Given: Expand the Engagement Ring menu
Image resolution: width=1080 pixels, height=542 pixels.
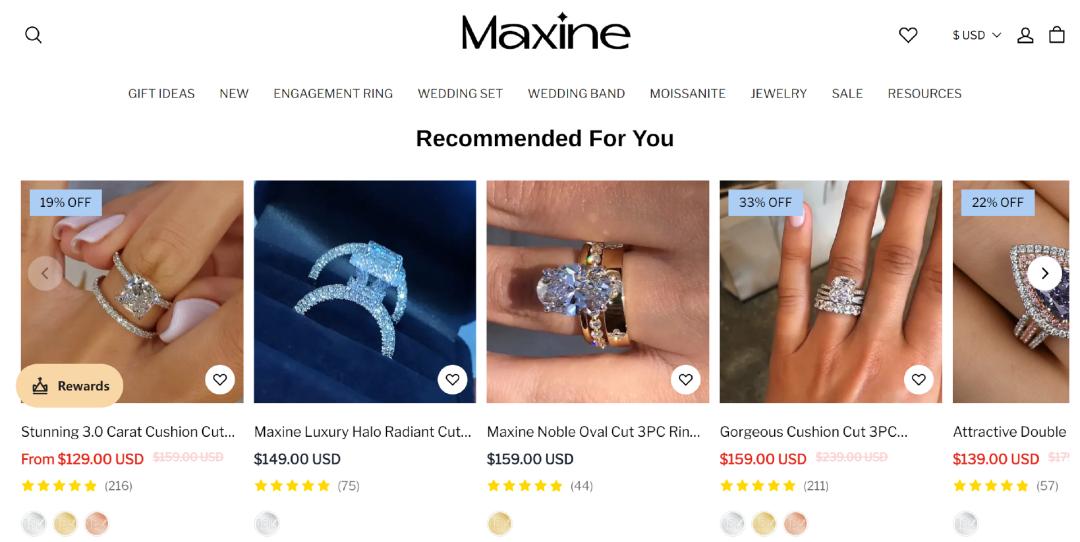Looking at the screenshot, I should pos(333,94).
